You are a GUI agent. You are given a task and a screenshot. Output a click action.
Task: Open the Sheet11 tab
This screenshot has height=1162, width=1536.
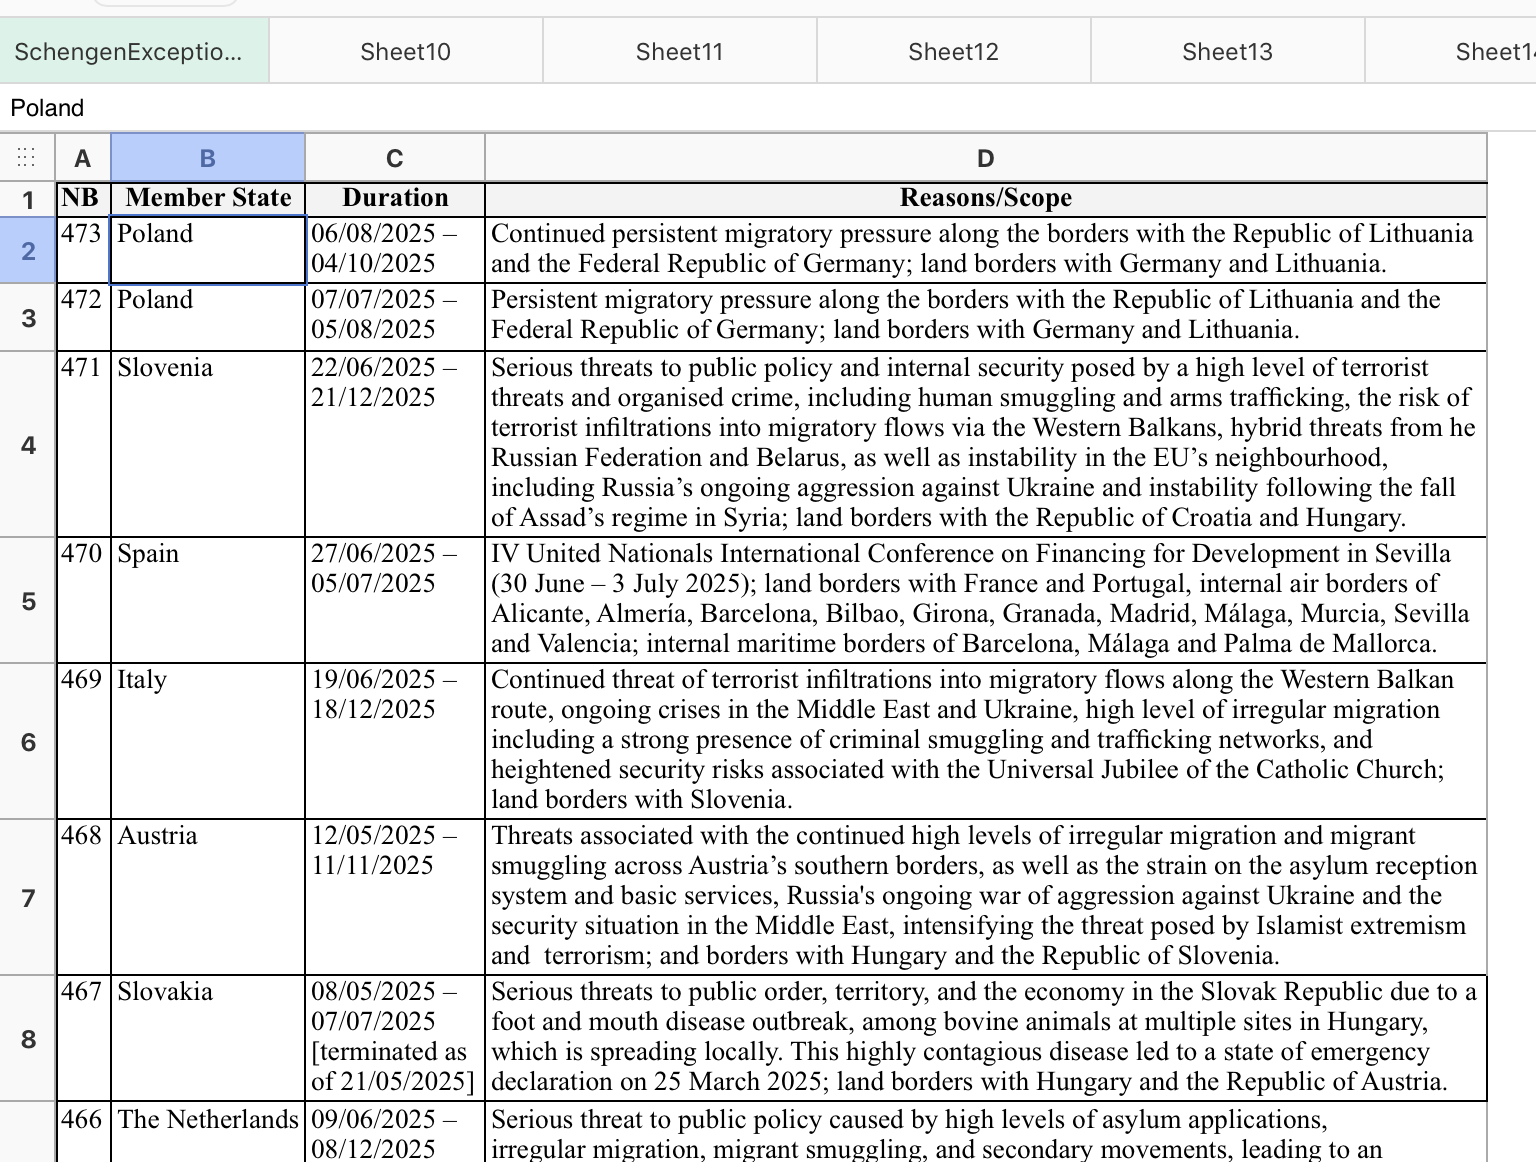pyautogui.click(x=680, y=51)
